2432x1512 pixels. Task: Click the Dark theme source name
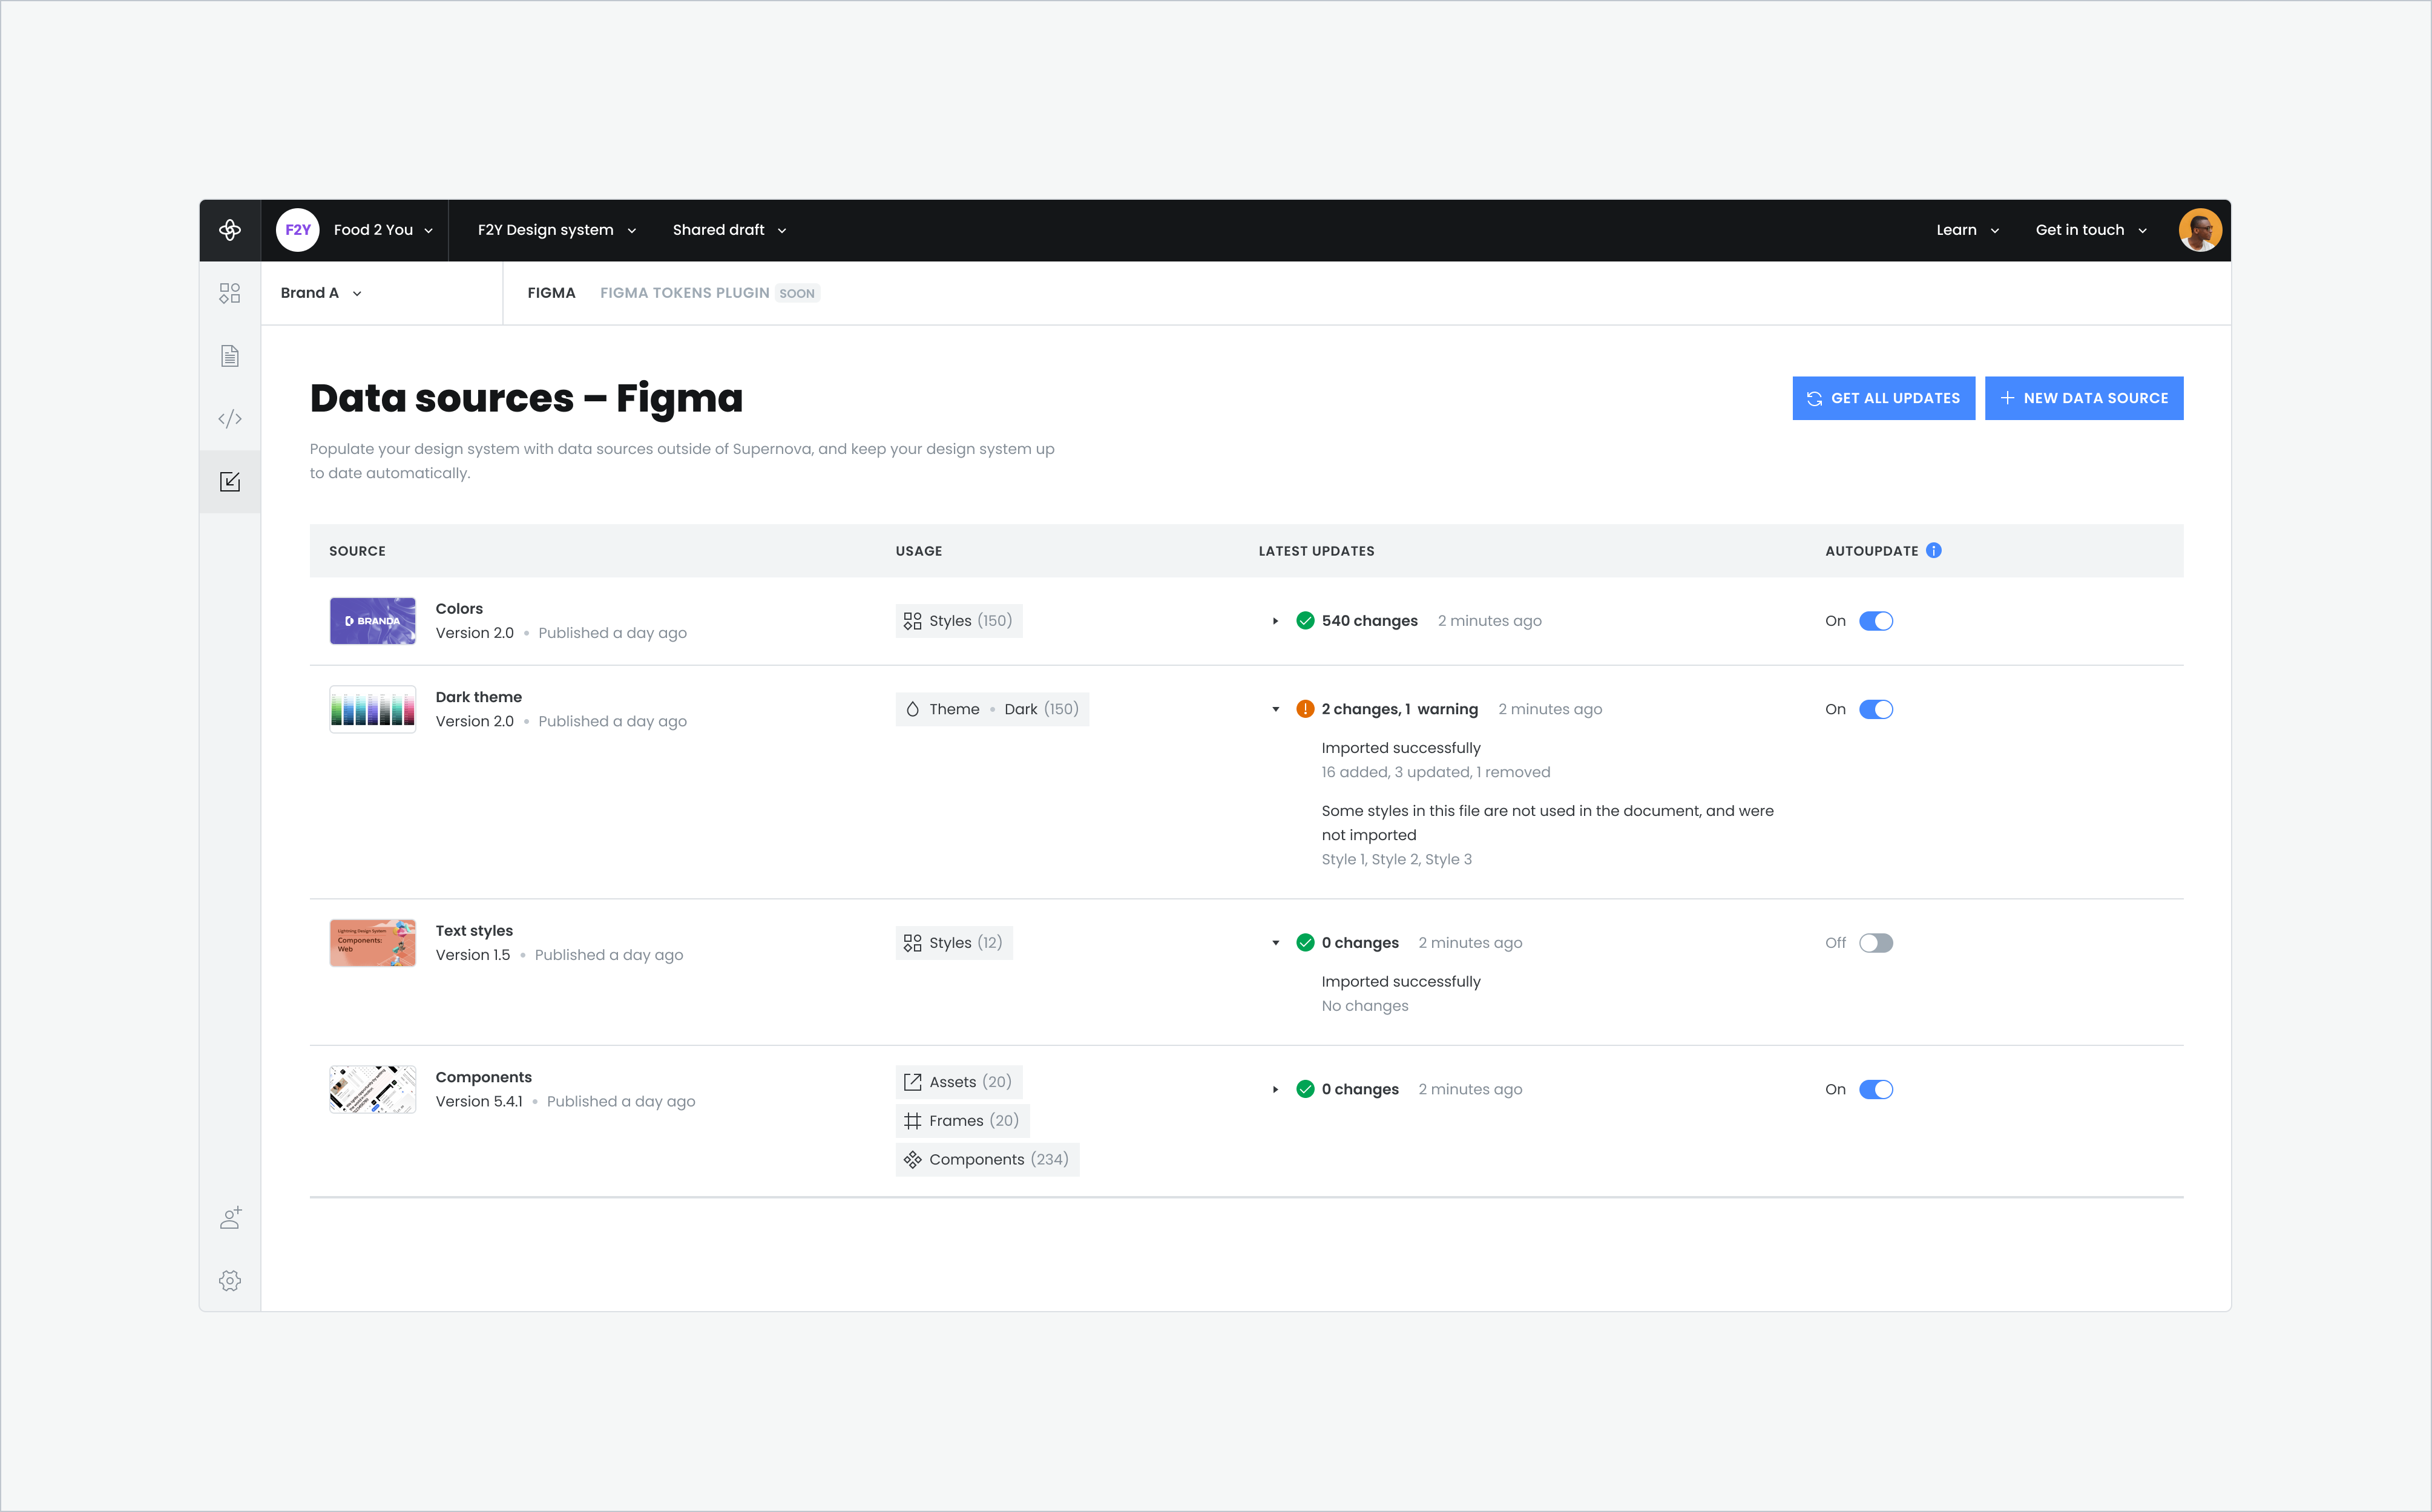[x=478, y=697]
